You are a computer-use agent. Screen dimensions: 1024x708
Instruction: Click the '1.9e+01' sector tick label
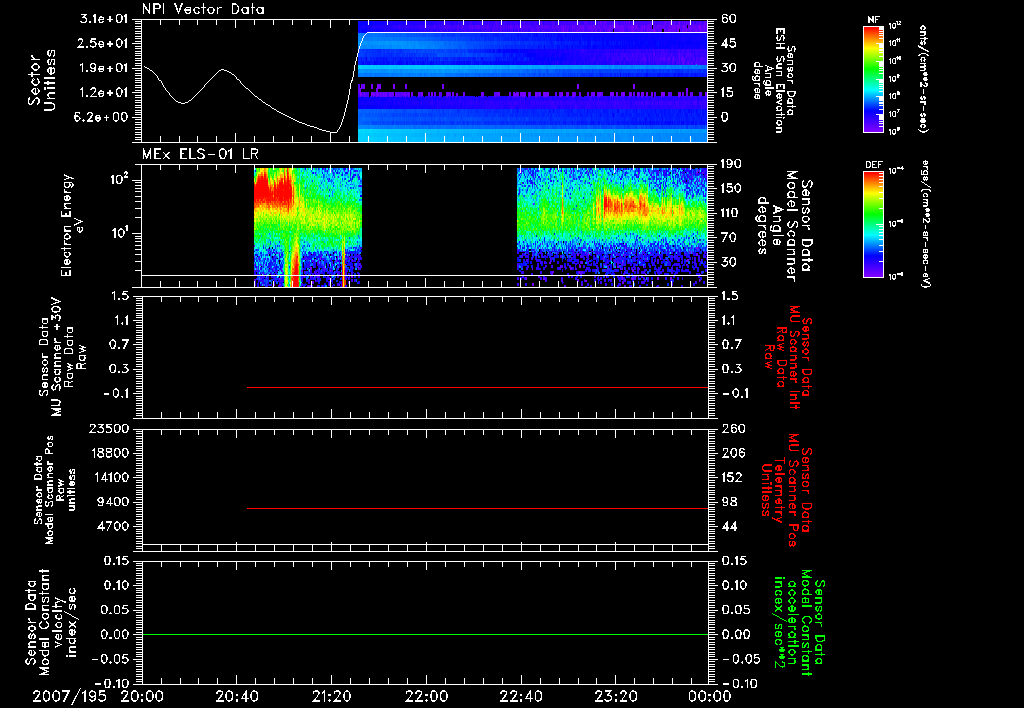click(x=104, y=68)
